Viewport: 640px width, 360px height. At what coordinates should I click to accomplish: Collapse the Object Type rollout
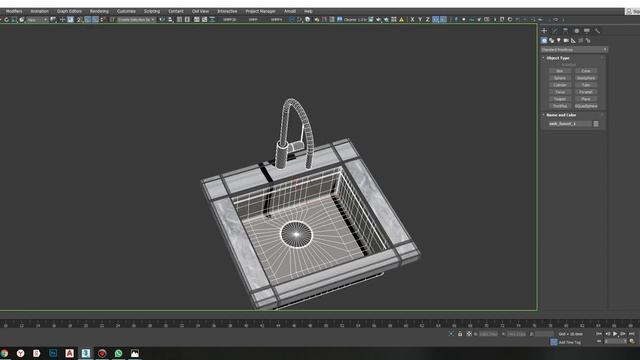coord(558,58)
